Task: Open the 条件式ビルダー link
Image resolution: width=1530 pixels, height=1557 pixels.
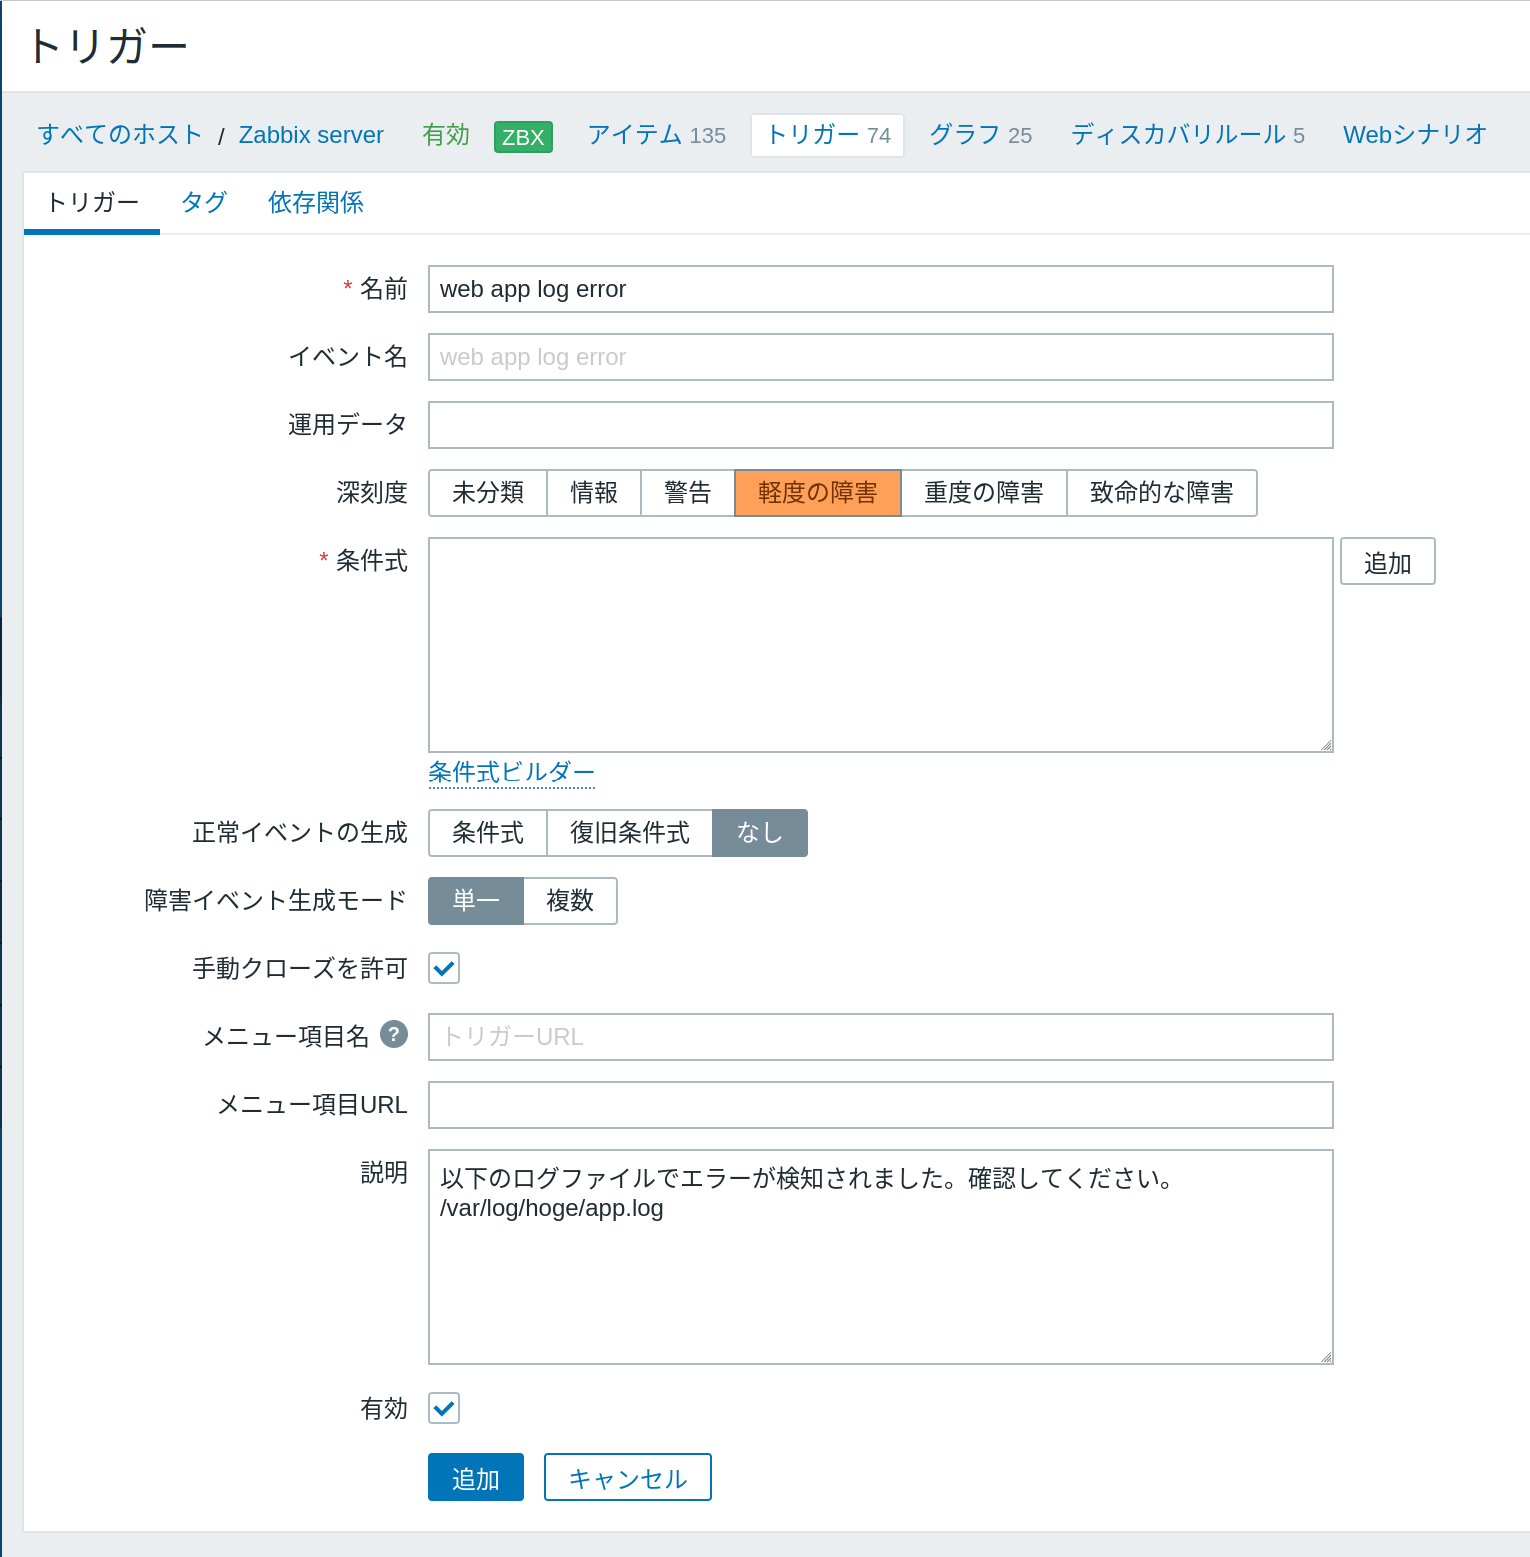Action: click(x=511, y=773)
